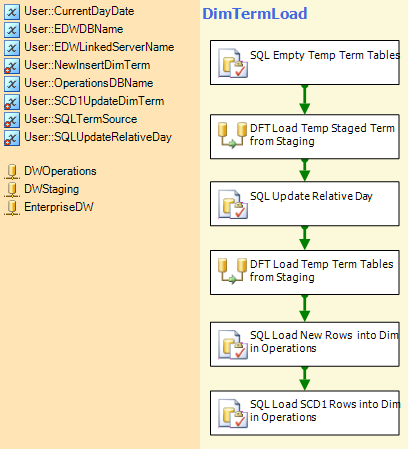Select the User::NewInsertDimTerm expression variable icon
The height and width of the screenshot is (449, 408).
(12, 66)
